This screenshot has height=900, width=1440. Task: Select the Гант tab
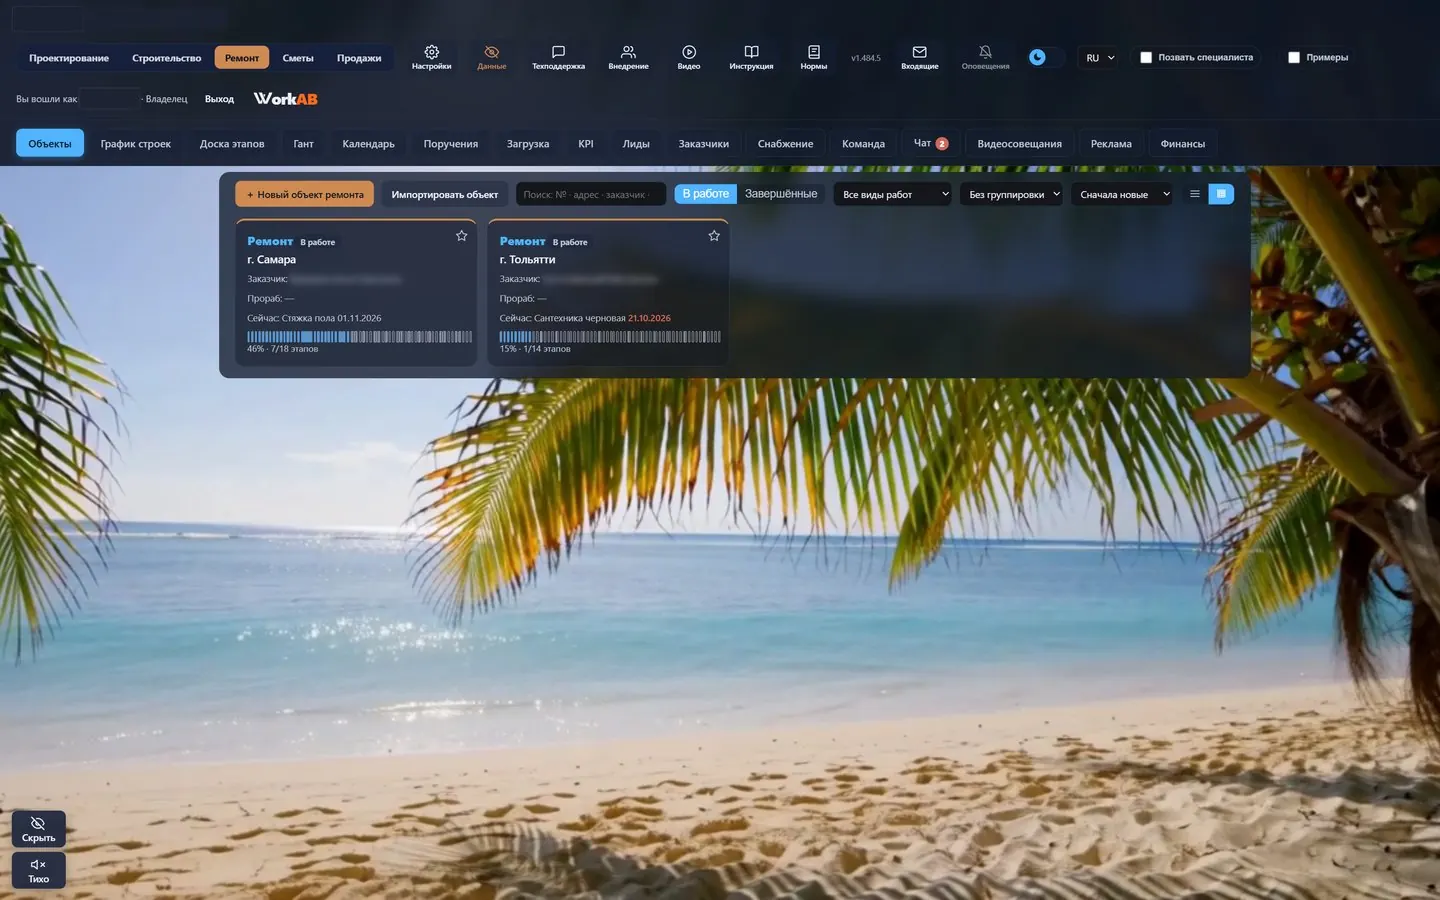point(303,144)
